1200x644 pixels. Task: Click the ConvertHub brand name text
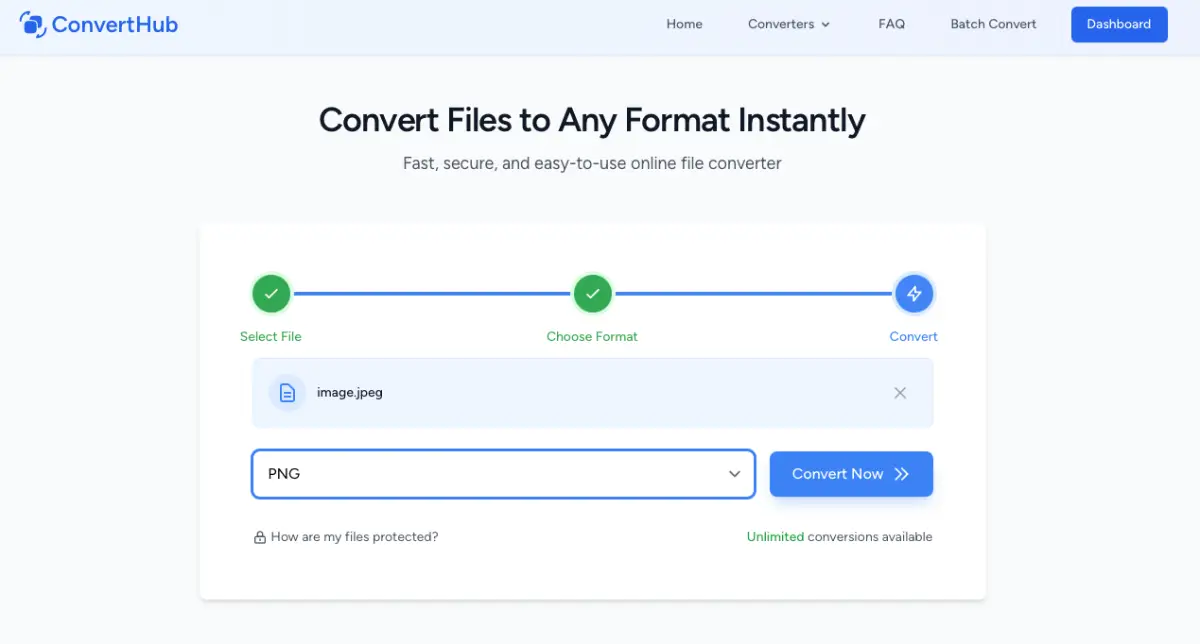(114, 24)
